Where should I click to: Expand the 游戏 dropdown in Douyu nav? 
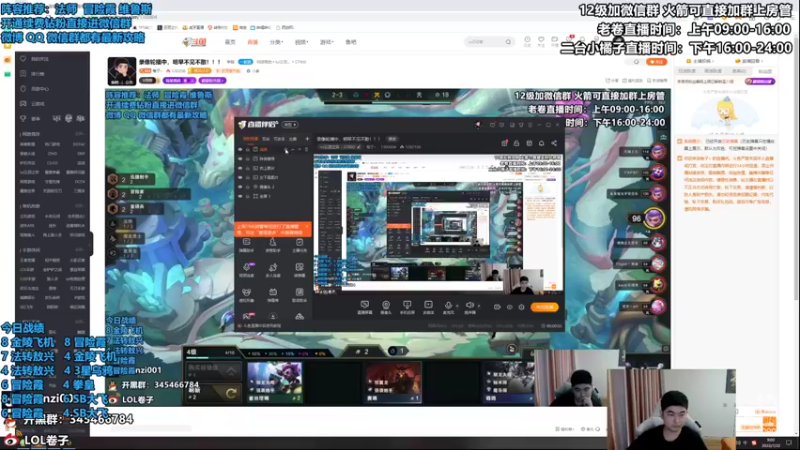pos(327,42)
